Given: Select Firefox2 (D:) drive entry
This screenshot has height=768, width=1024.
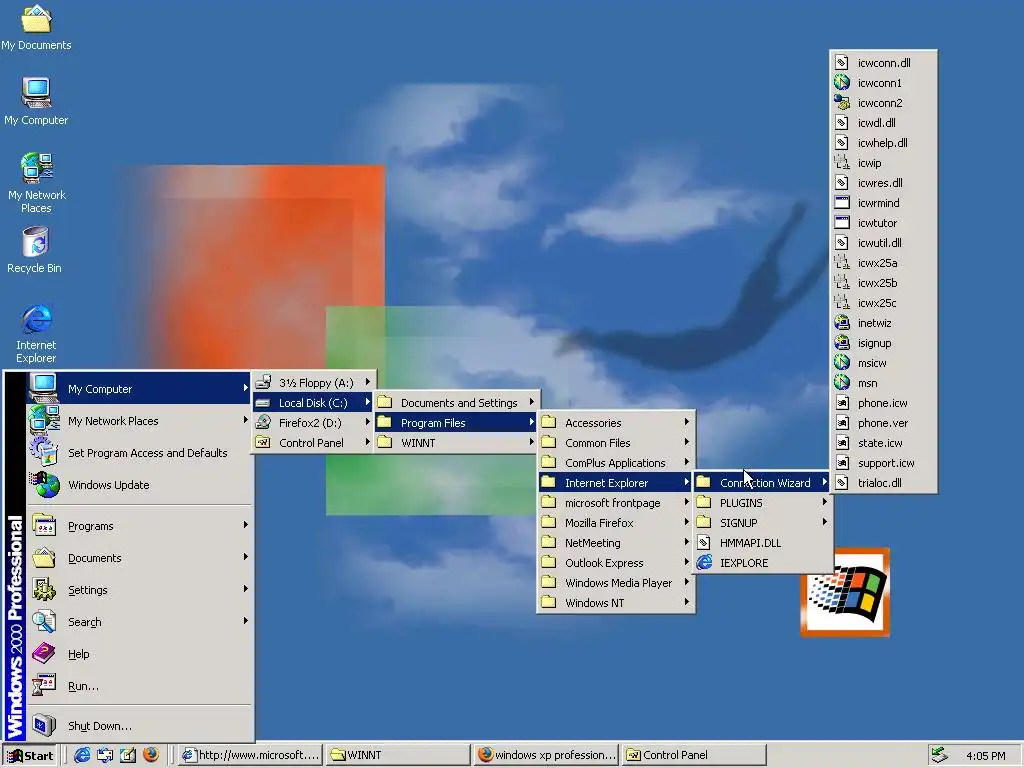Looking at the screenshot, I should coord(313,423).
